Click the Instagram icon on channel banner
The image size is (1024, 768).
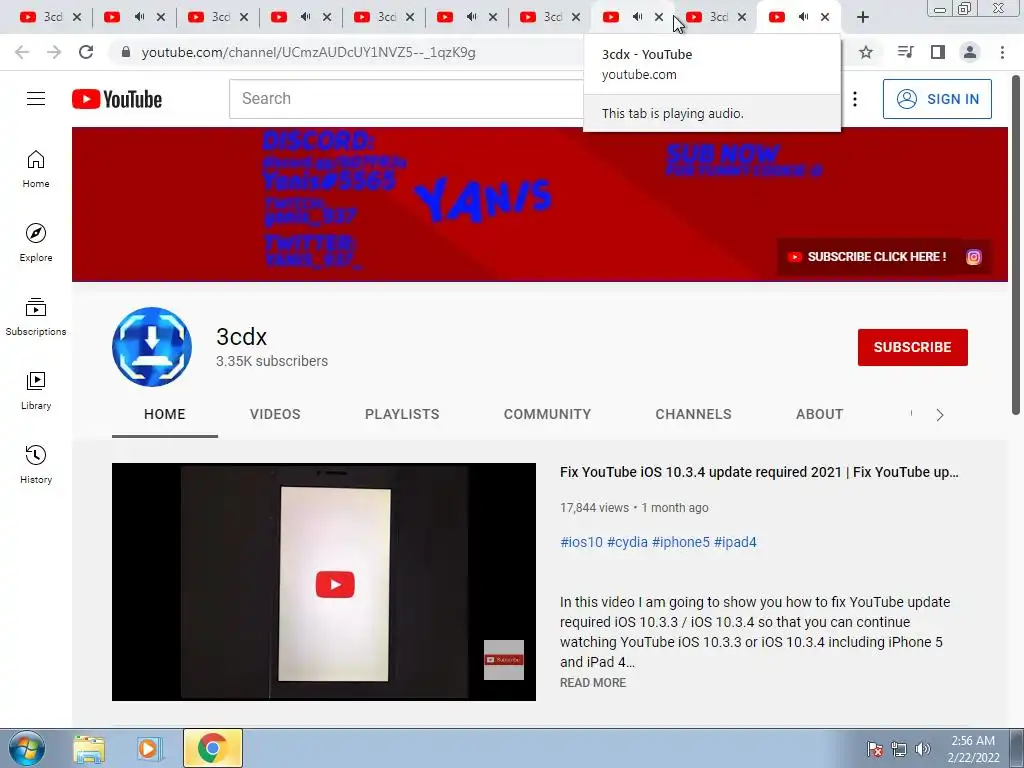coord(973,257)
